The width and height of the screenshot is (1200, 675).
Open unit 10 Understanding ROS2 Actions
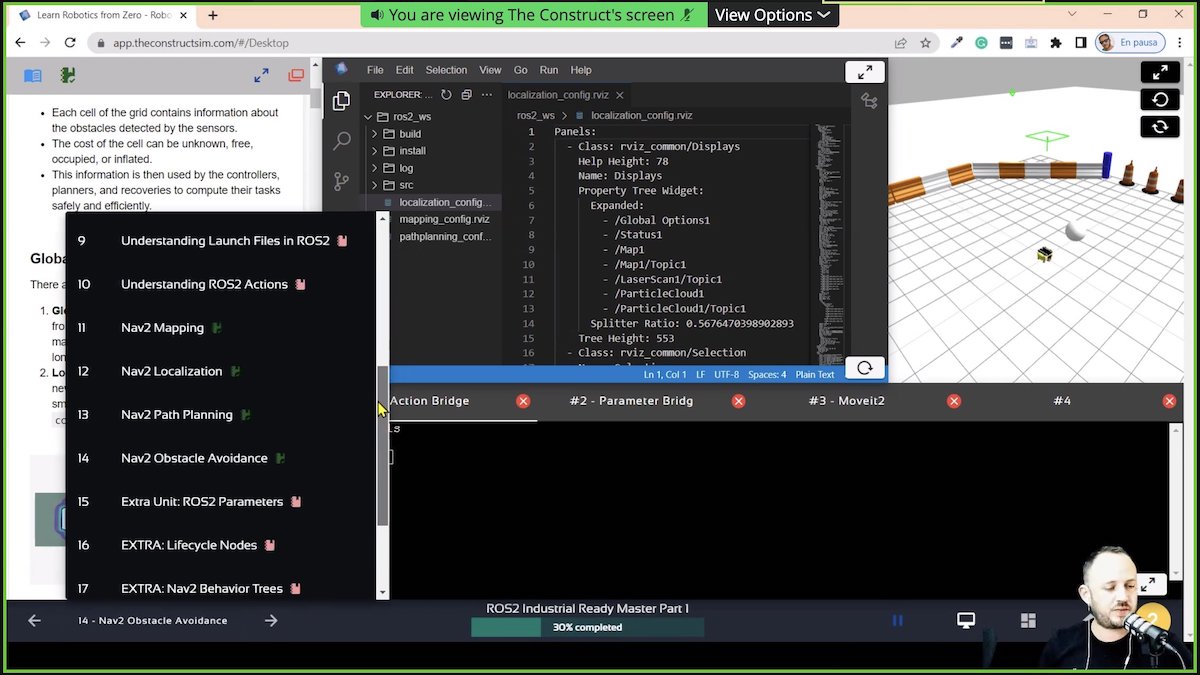(x=204, y=284)
